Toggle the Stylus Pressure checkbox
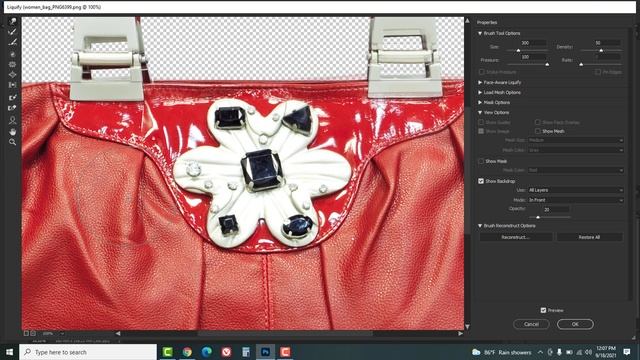Screen dimensions: 640x360 481,72
